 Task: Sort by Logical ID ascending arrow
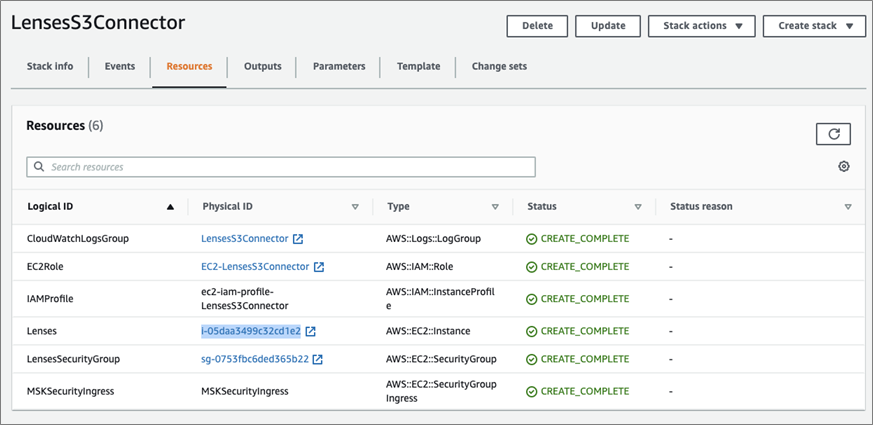point(170,207)
